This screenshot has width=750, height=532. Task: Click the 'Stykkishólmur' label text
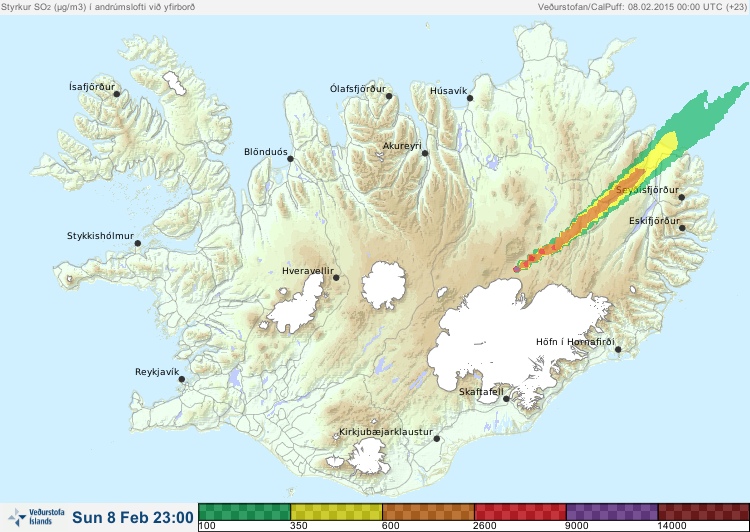pyautogui.click(x=100, y=236)
